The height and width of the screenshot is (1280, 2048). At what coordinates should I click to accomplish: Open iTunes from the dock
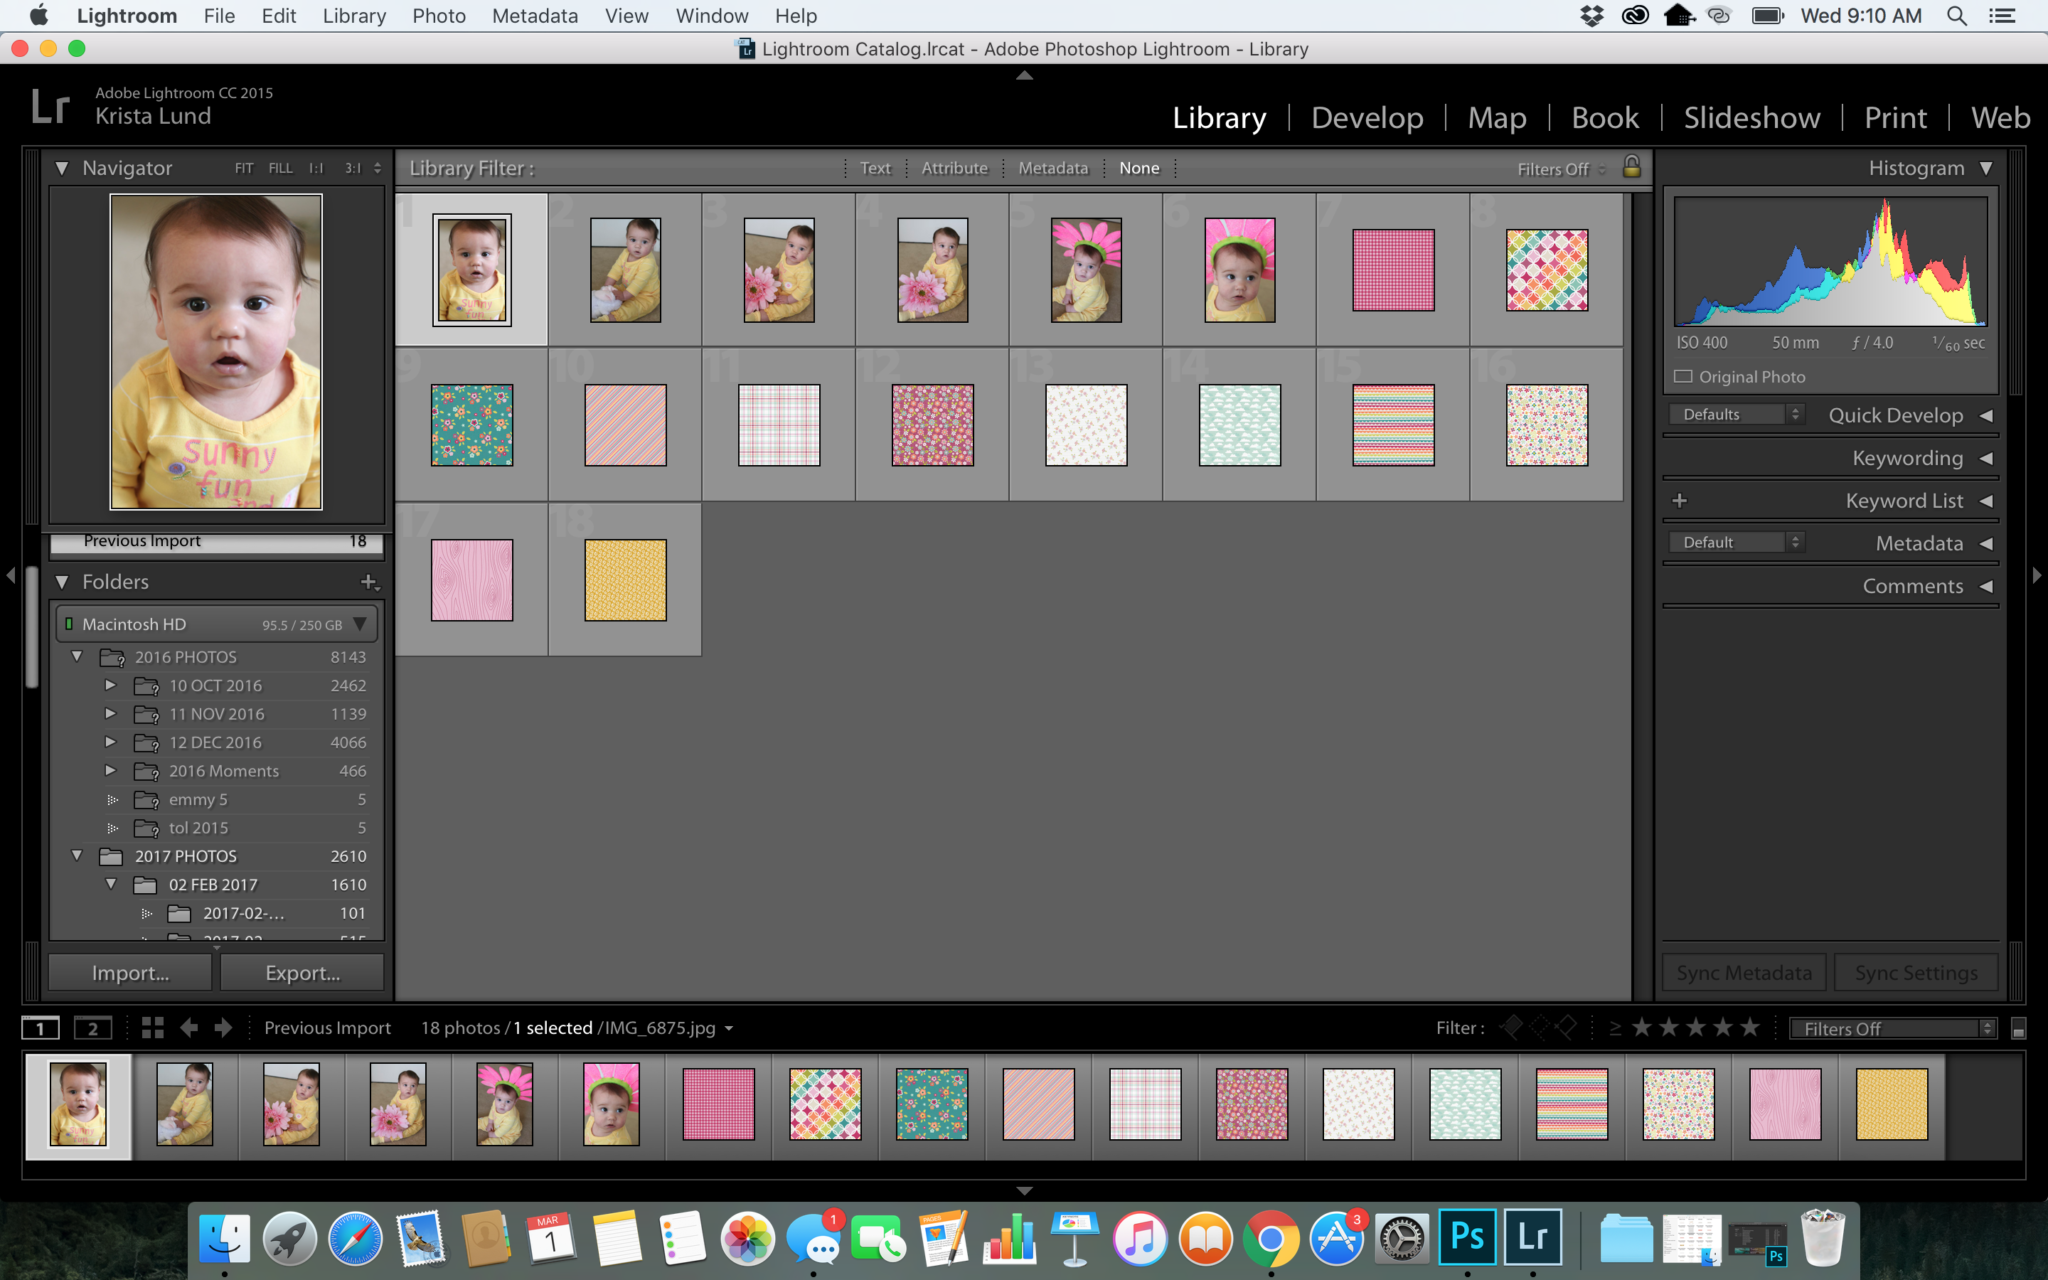pos(1140,1239)
